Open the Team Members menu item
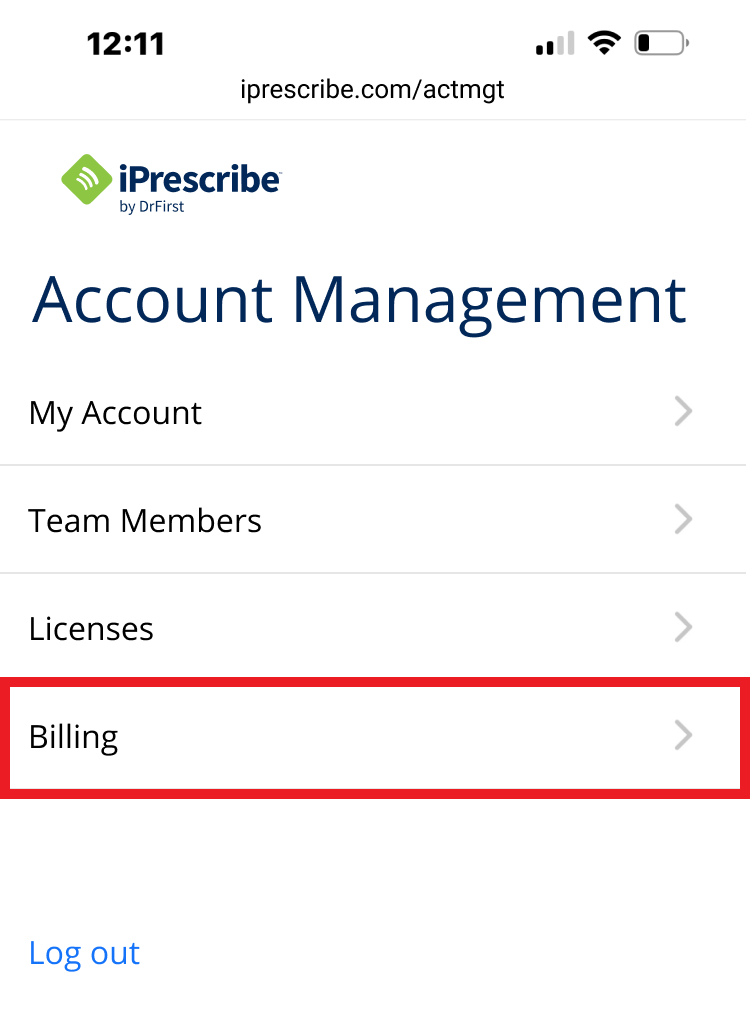The height and width of the screenshot is (1029, 750). pos(145,521)
